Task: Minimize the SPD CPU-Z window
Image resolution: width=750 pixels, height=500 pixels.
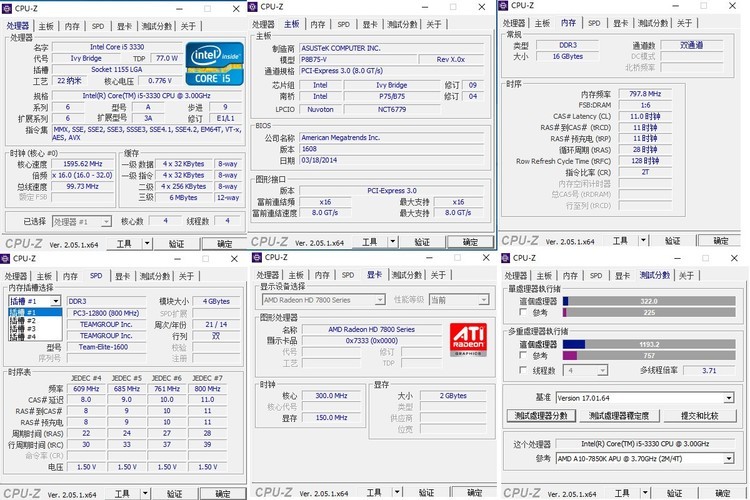Action: click(x=177, y=259)
